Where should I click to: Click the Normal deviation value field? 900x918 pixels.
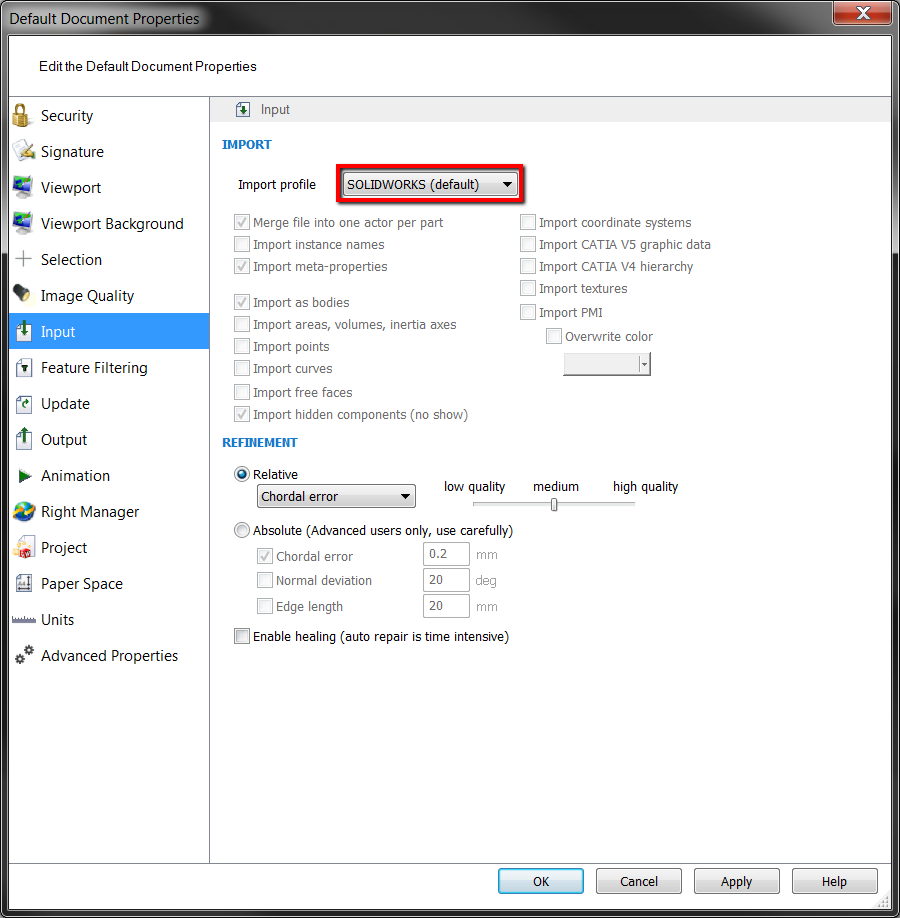(x=446, y=580)
